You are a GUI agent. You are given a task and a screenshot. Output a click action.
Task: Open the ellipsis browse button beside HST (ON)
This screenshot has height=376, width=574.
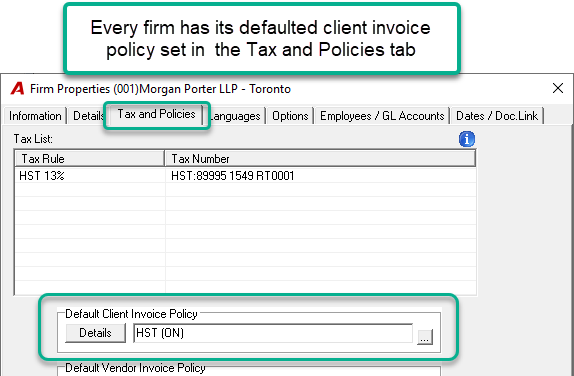[x=425, y=337]
